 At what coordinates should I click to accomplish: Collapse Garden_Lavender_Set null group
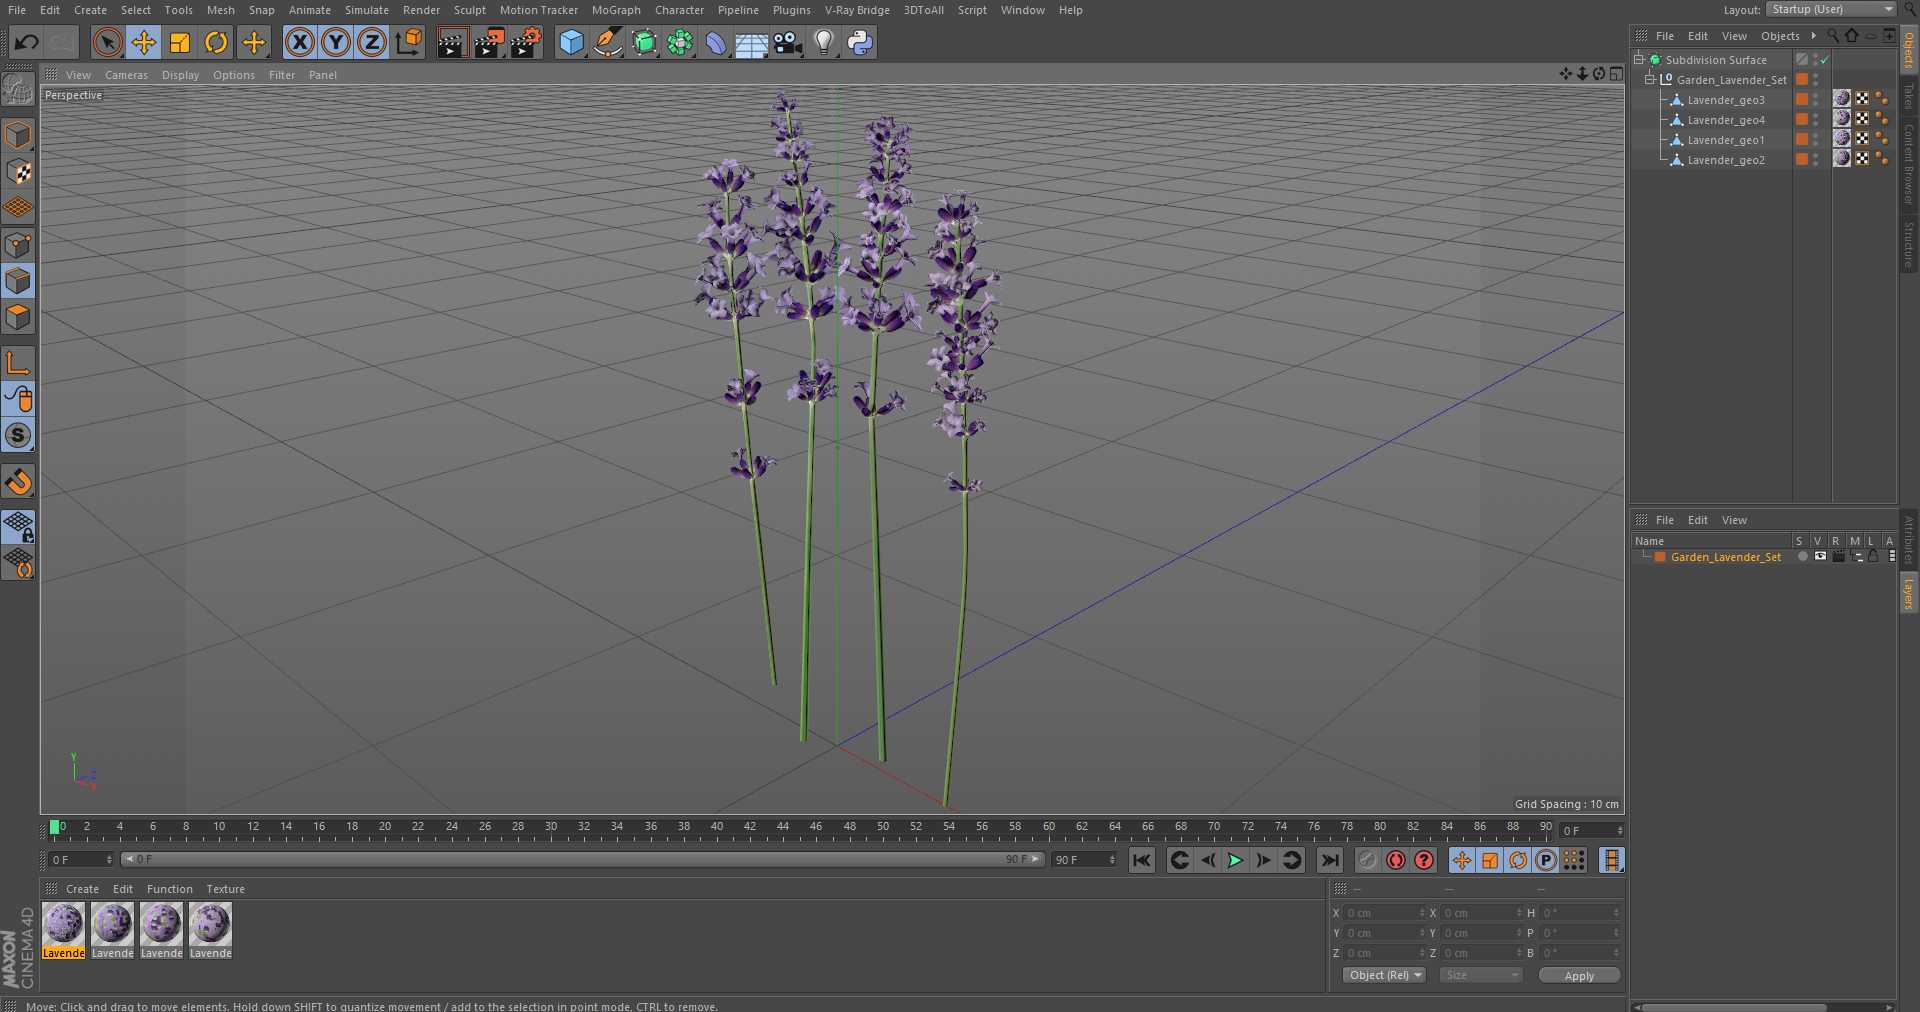[x=1650, y=79]
